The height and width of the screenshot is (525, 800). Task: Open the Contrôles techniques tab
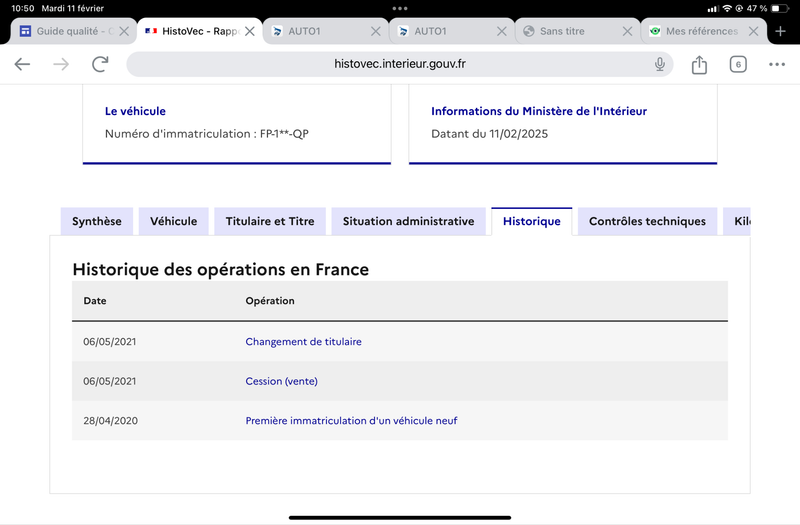click(647, 221)
